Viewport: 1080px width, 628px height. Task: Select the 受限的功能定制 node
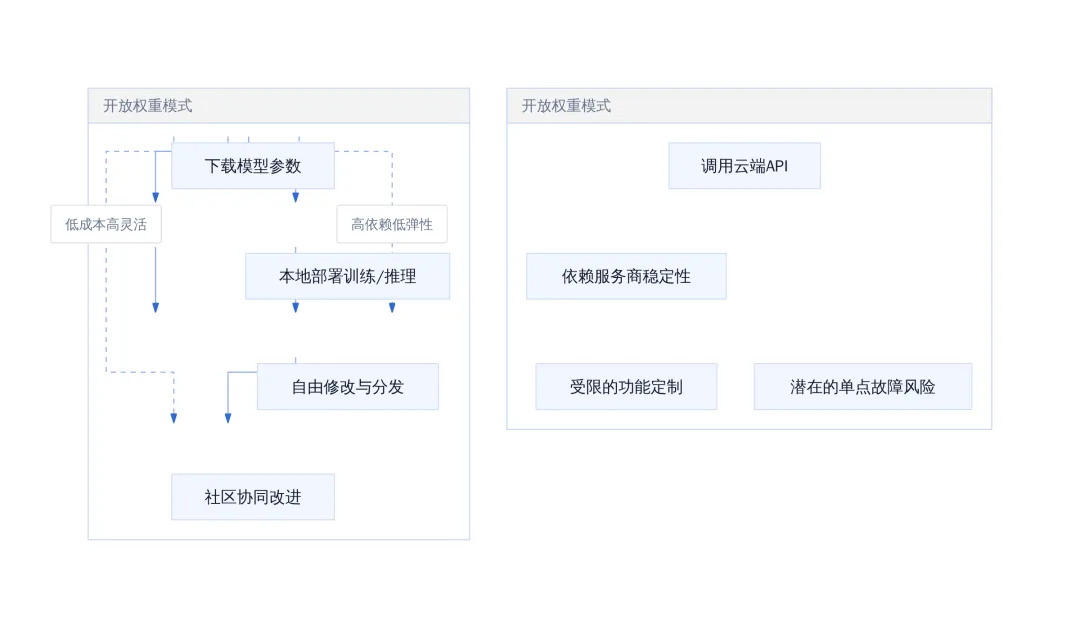pos(626,386)
